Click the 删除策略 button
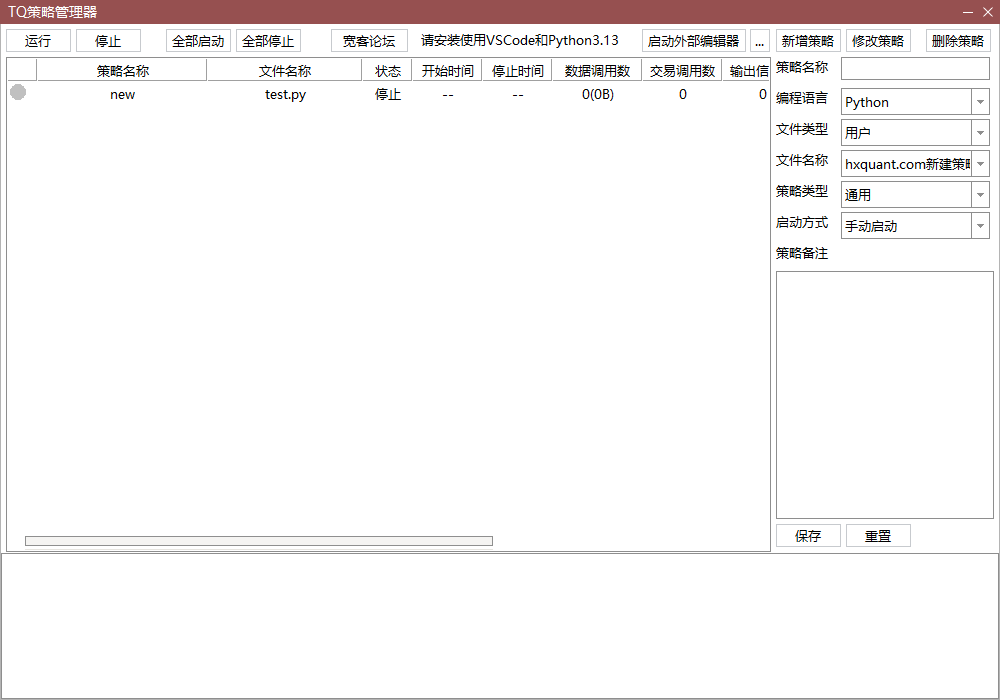This screenshot has height=700, width=1000. 957,41
